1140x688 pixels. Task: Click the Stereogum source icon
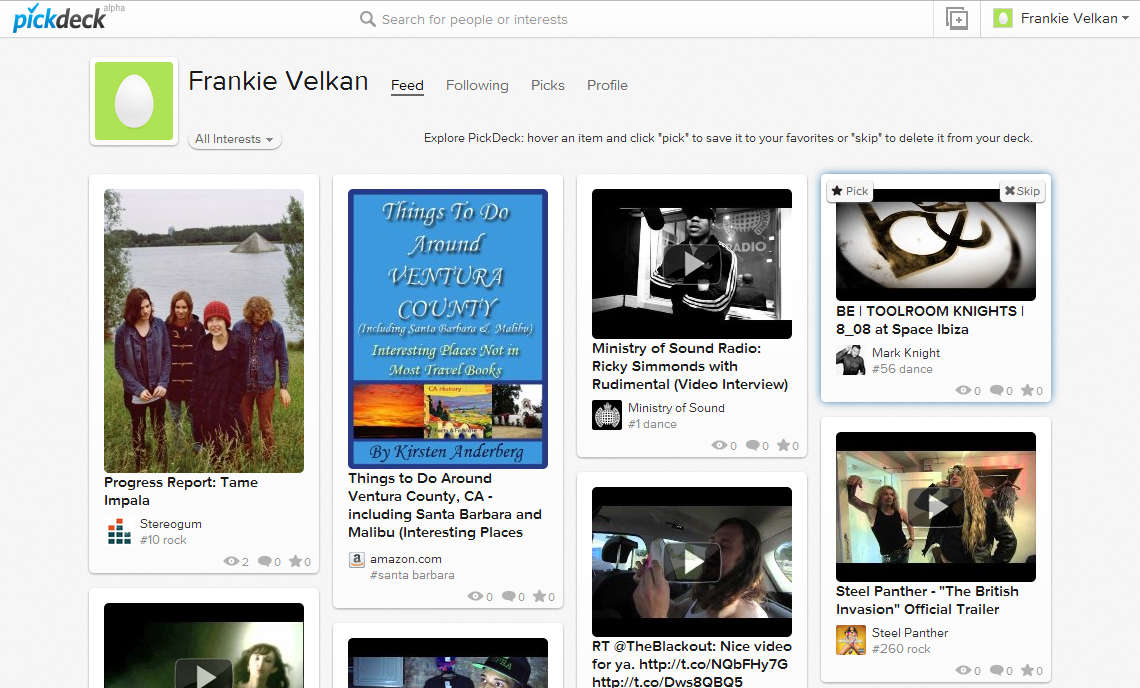click(119, 532)
